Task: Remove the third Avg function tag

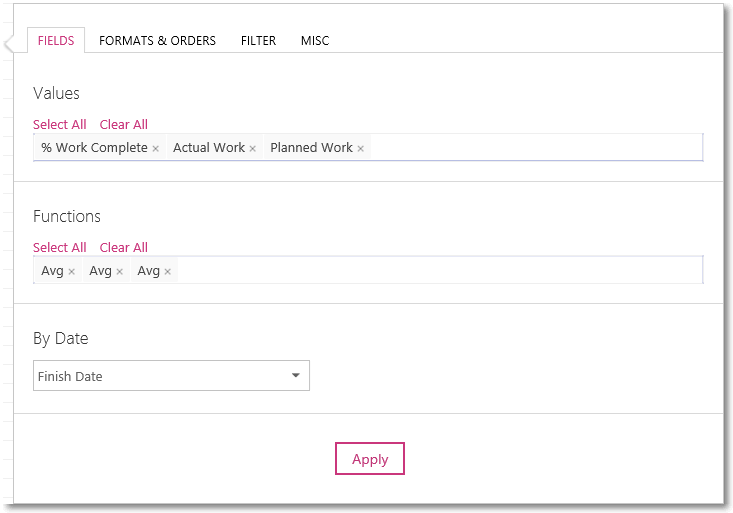Action: pyautogui.click(x=168, y=272)
